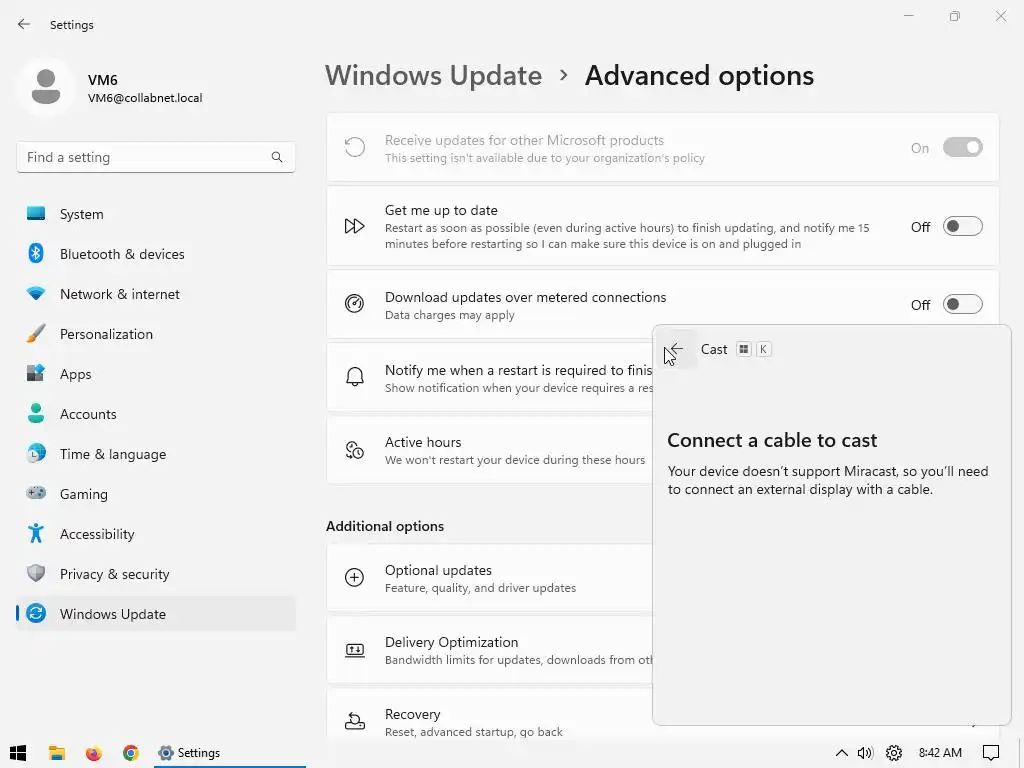Click the clock icon next to Active hours
The width and height of the screenshot is (1024, 768).
pyautogui.click(x=354, y=449)
